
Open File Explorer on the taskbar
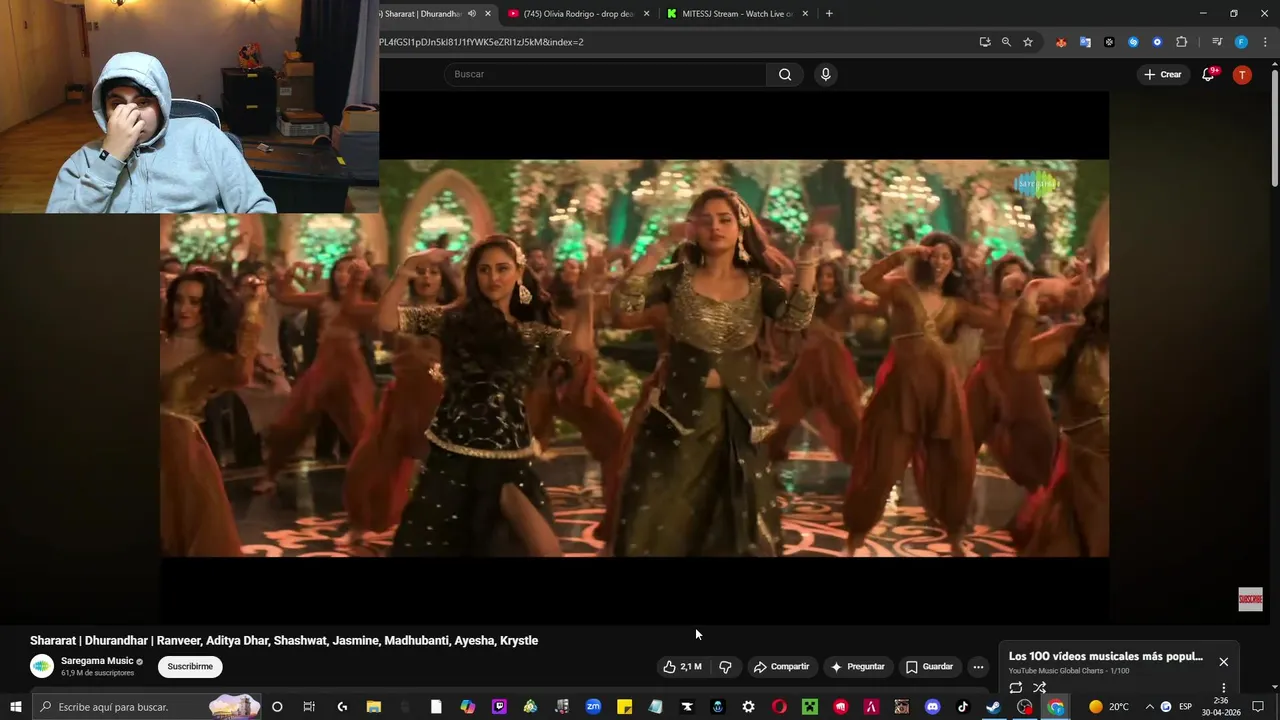click(x=374, y=706)
